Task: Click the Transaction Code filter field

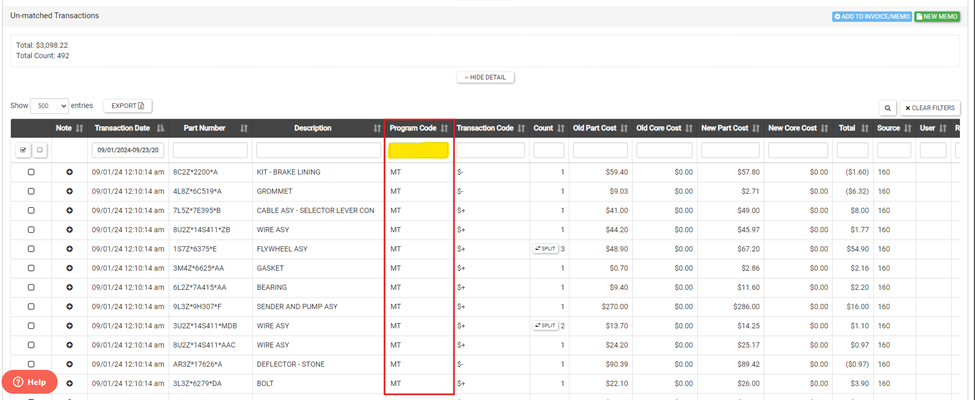Action: (x=491, y=150)
